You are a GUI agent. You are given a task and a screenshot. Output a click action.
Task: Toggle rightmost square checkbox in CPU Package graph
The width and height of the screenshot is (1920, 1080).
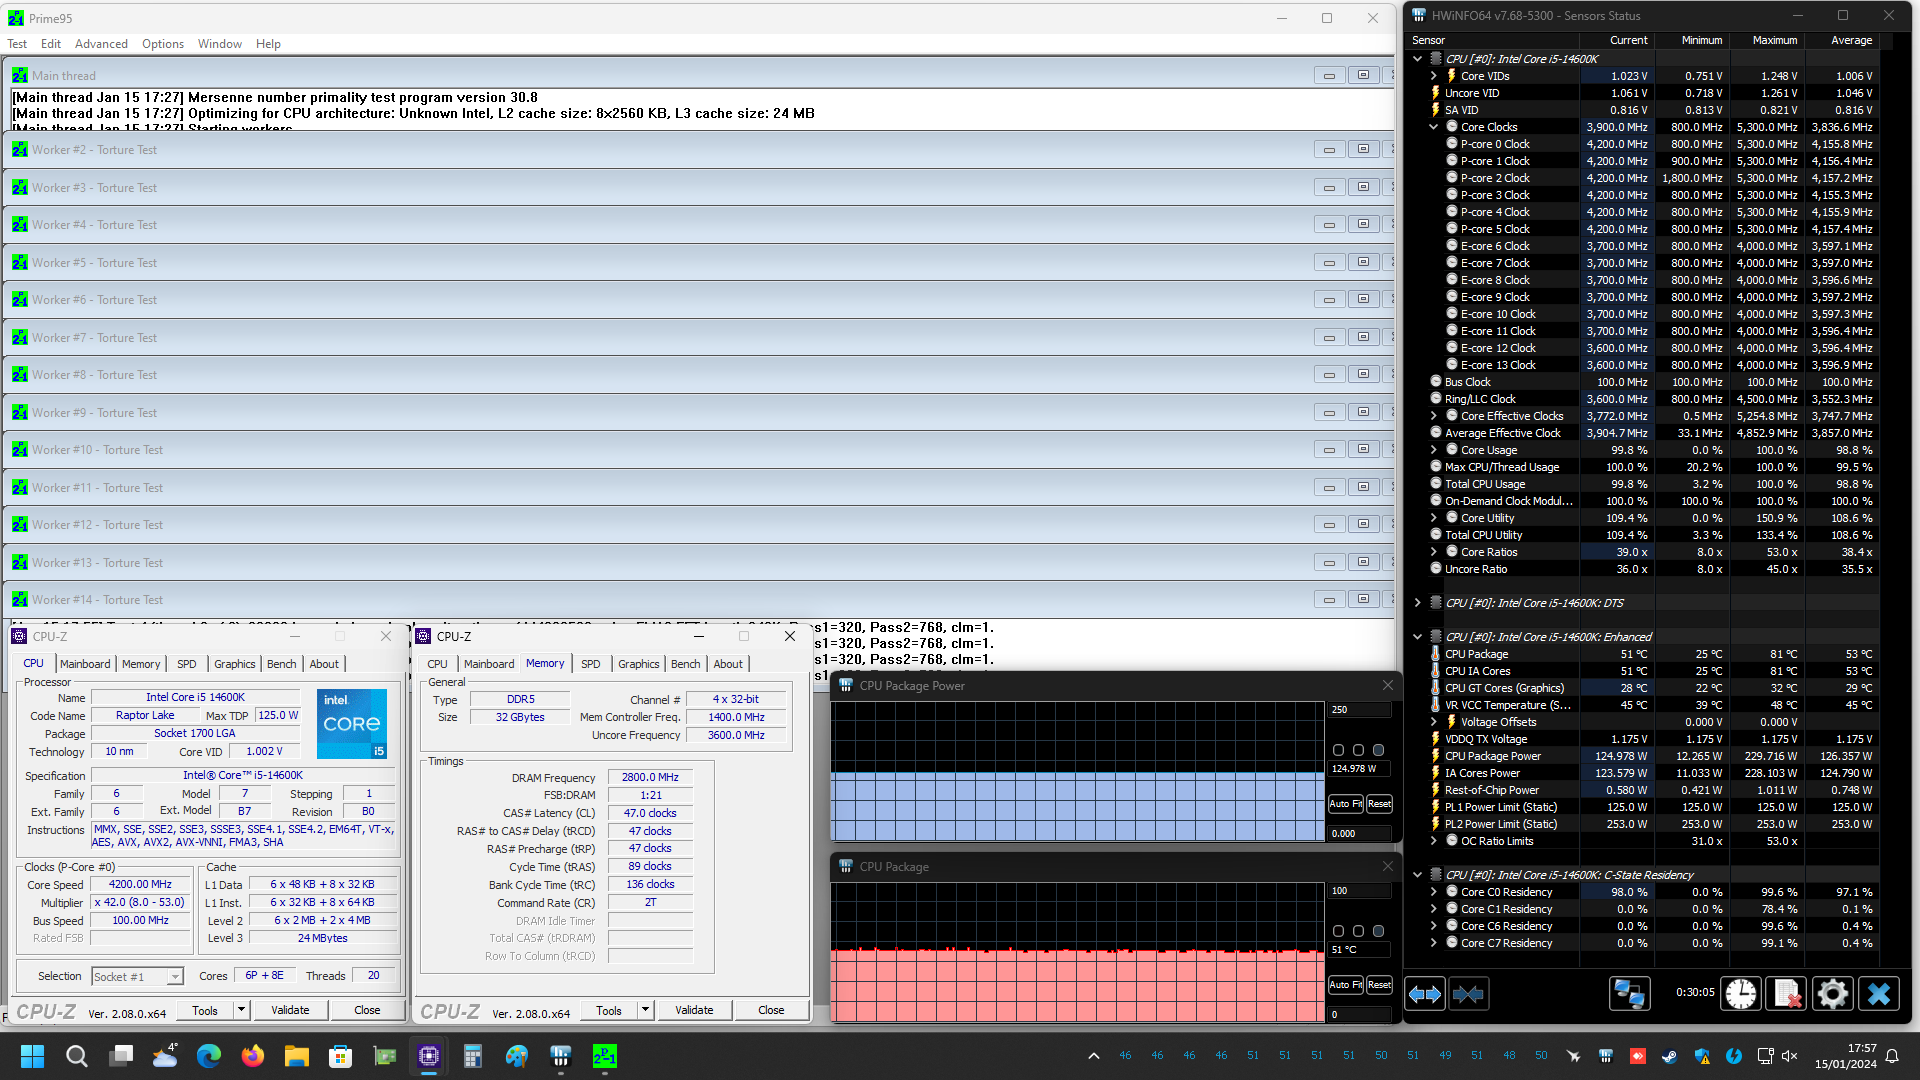(1378, 931)
